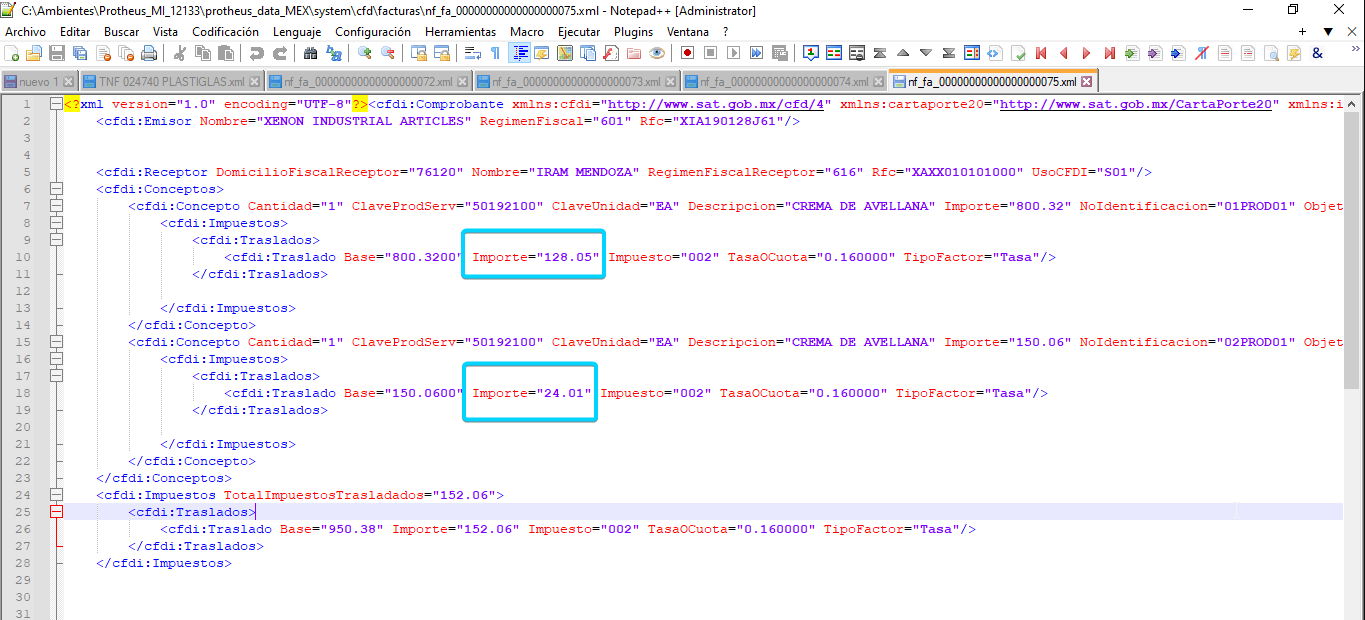Click the www.sat.gob.mx/cfd/4 link
Screen dimensions: 1365x620
[717, 104]
